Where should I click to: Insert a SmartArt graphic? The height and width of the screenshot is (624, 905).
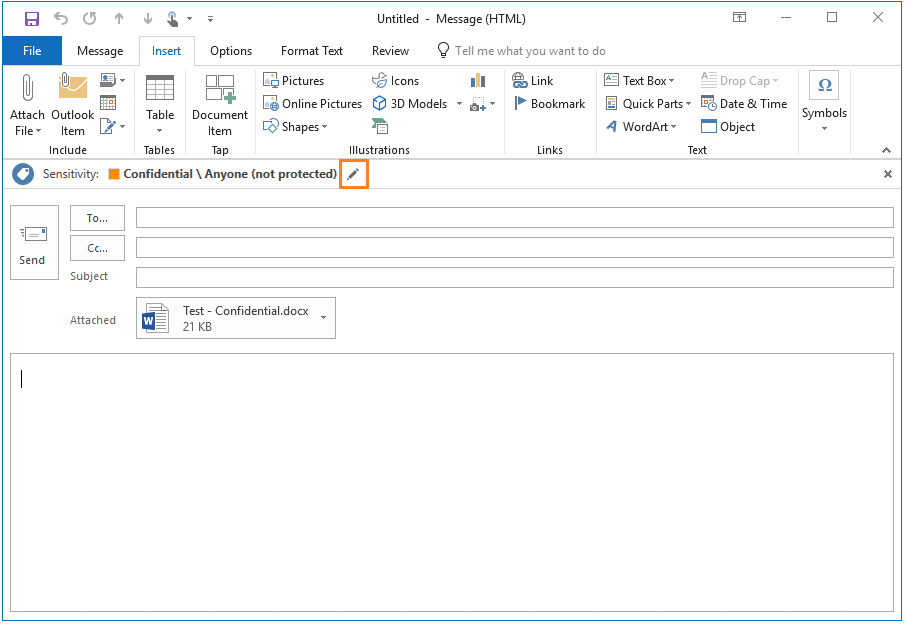pos(380,126)
